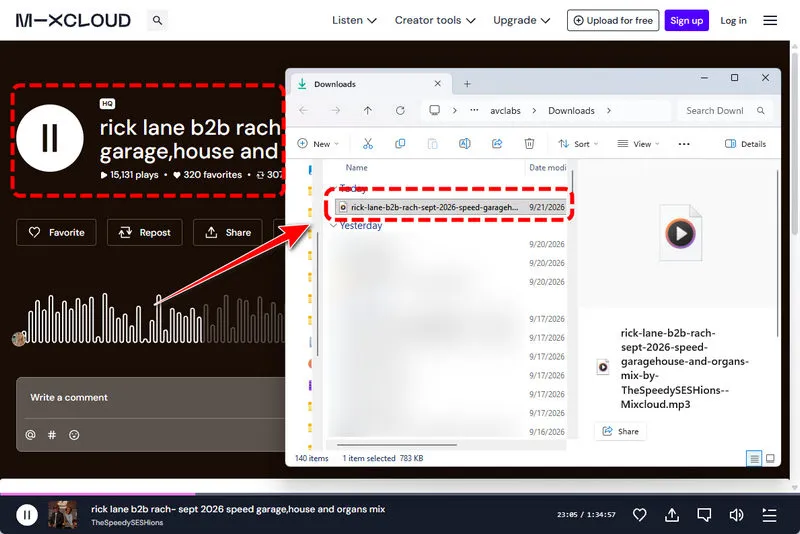This screenshot has height=534, width=800.
Task: Click the Mixcloud search magnifier icon
Action: [x=157, y=20]
